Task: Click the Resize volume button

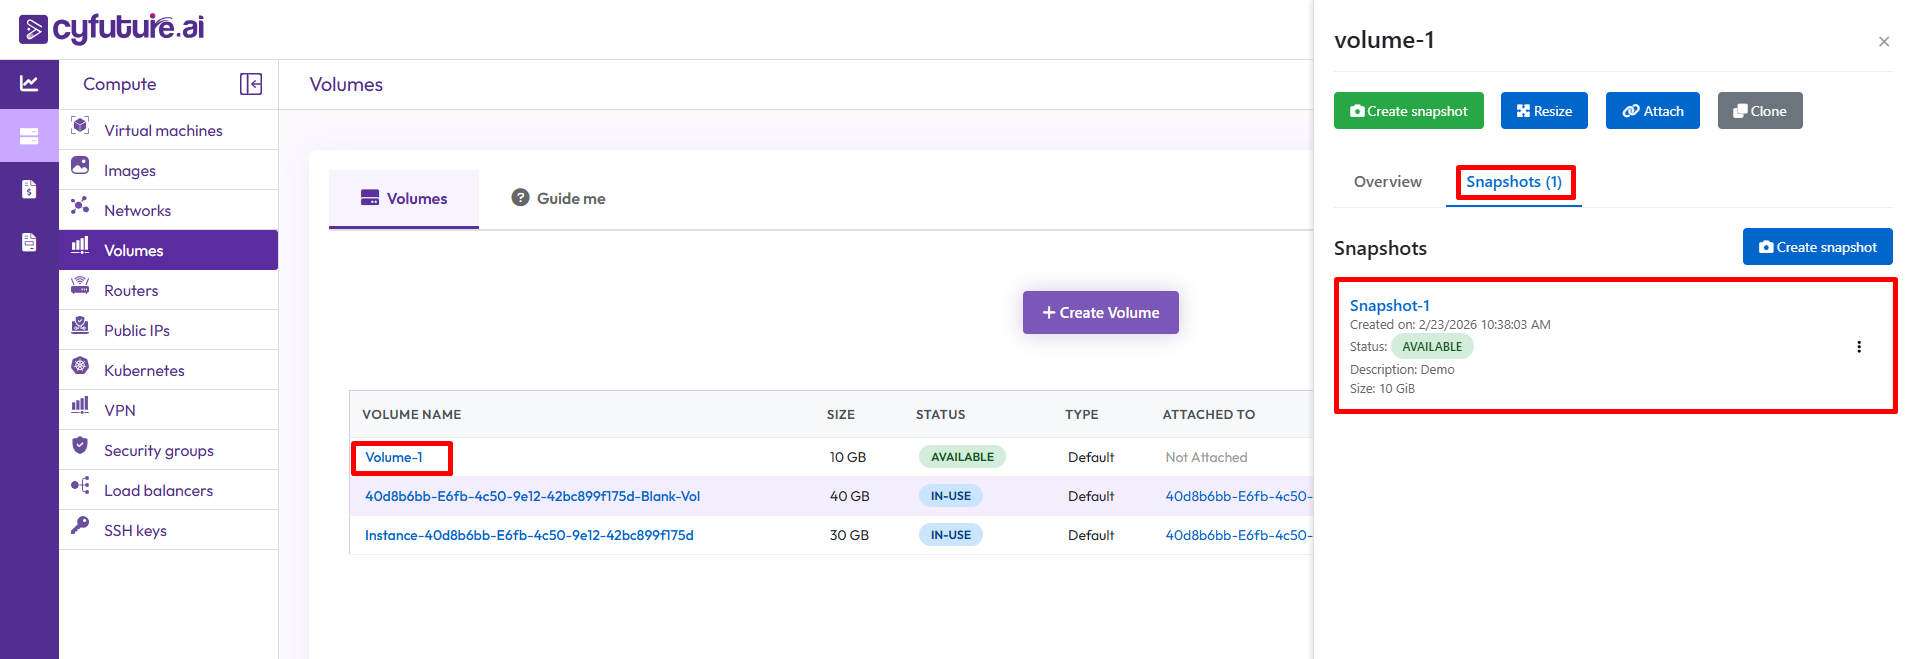Action: tap(1543, 111)
